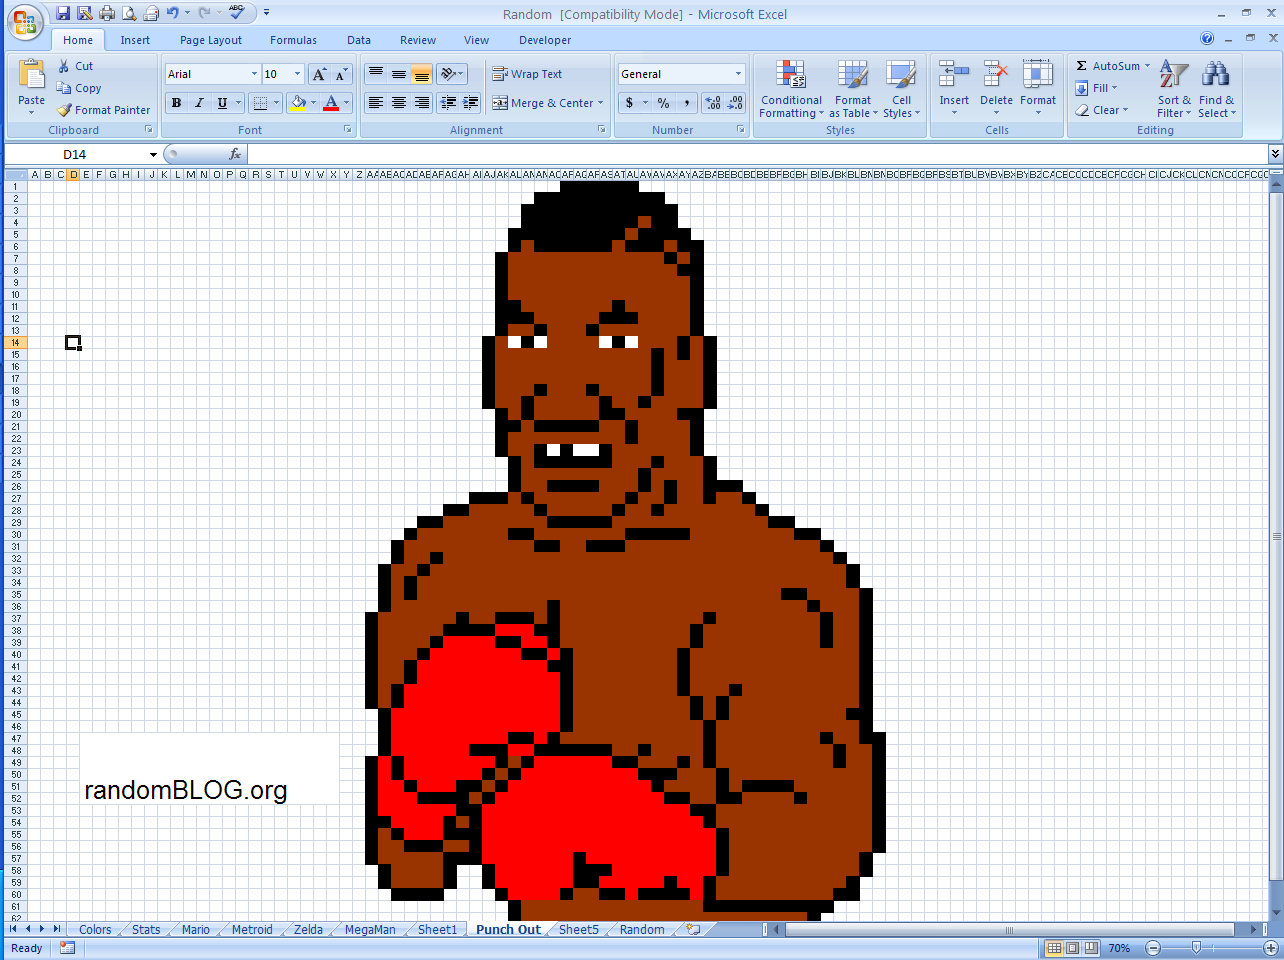1284x960 pixels.
Task: Click the Paste clipboard icon
Action: click(31, 75)
